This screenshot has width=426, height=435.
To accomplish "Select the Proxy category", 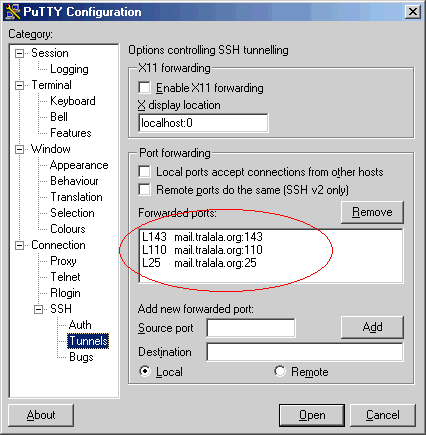I will 63,261.
